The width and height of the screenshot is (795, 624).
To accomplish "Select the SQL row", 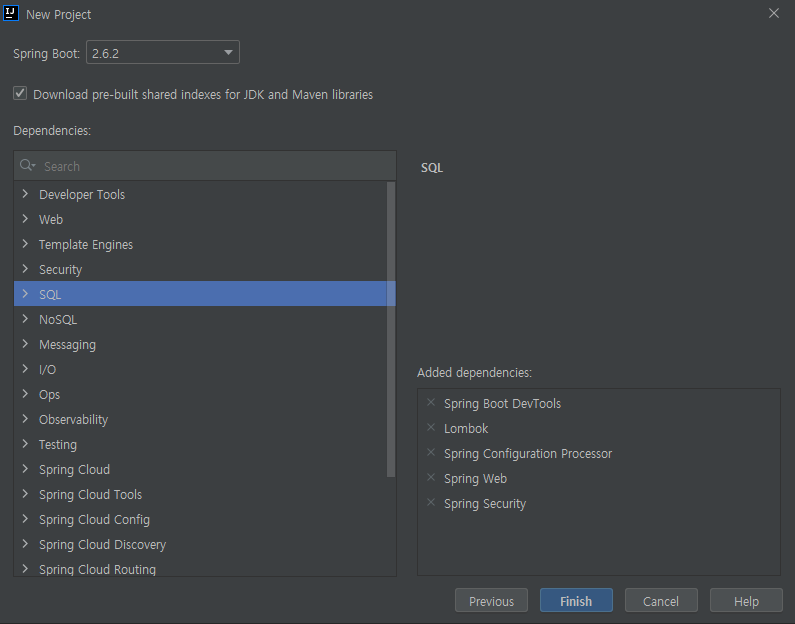I will [204, 294].
